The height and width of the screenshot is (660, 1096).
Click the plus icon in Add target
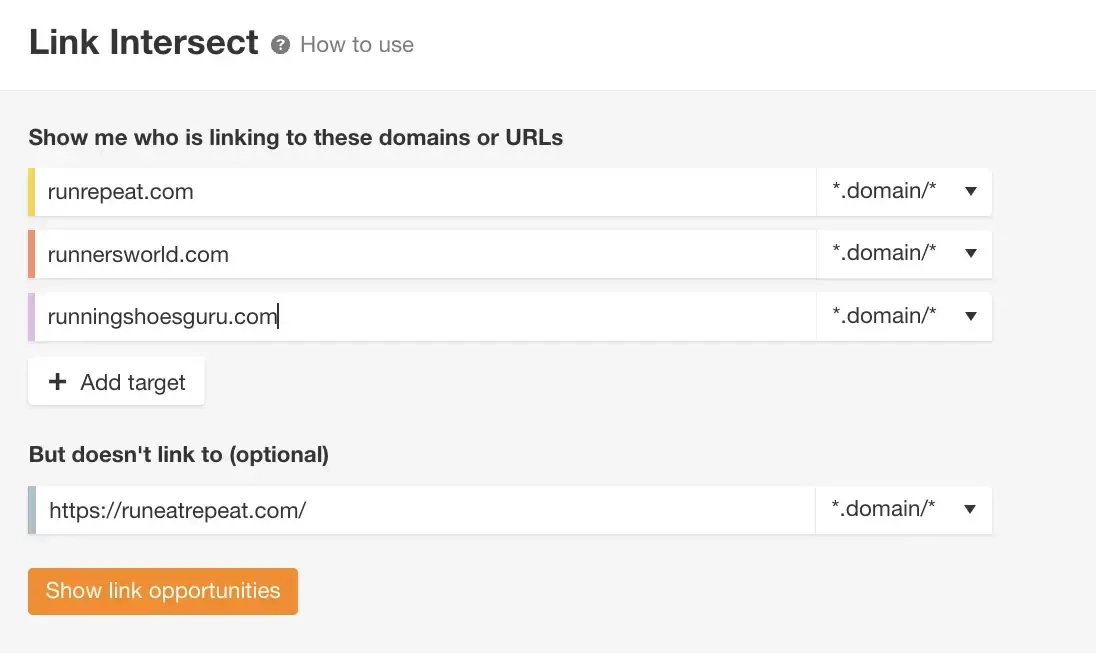58,382
